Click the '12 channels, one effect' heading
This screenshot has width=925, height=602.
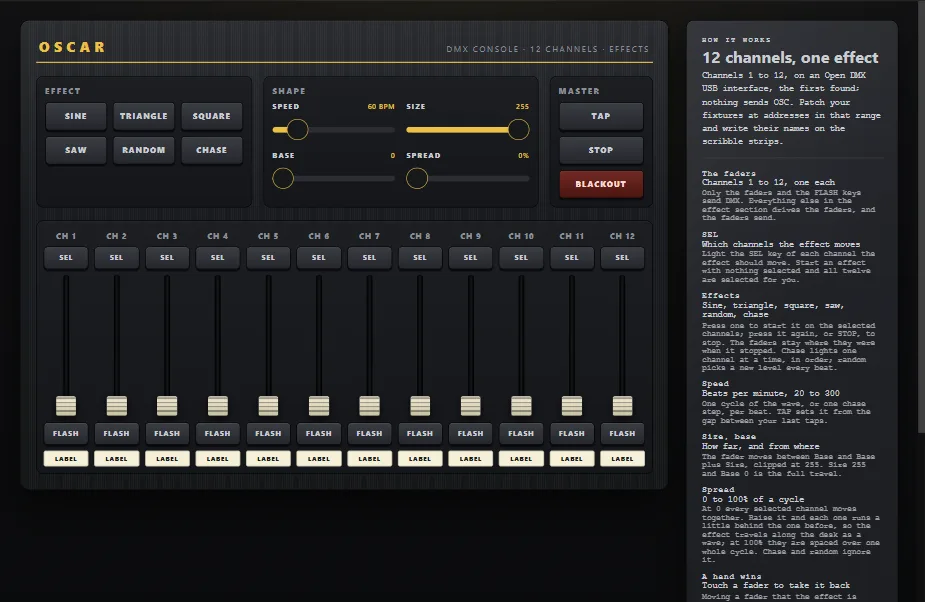pyautogui.click(x=790, y=58)
